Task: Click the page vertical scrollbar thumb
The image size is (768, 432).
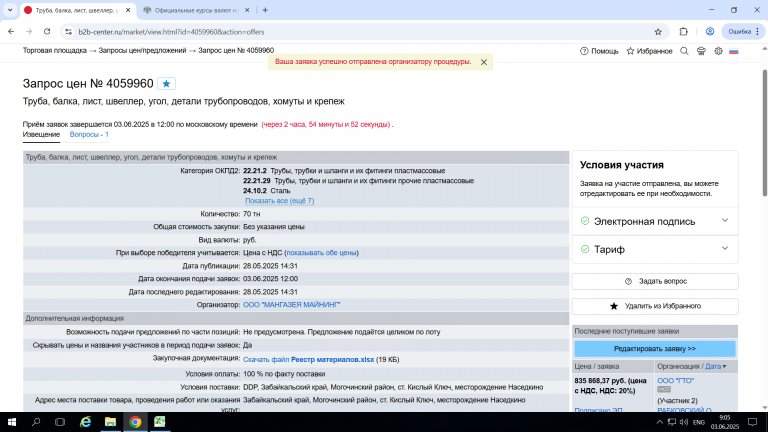Action: (765, 133)
